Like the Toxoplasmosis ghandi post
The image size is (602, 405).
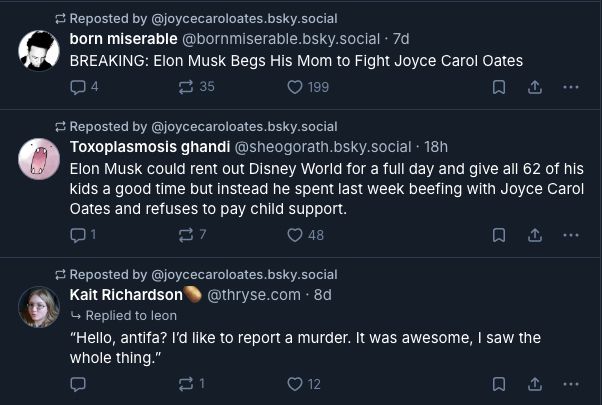tap(295, 235)
